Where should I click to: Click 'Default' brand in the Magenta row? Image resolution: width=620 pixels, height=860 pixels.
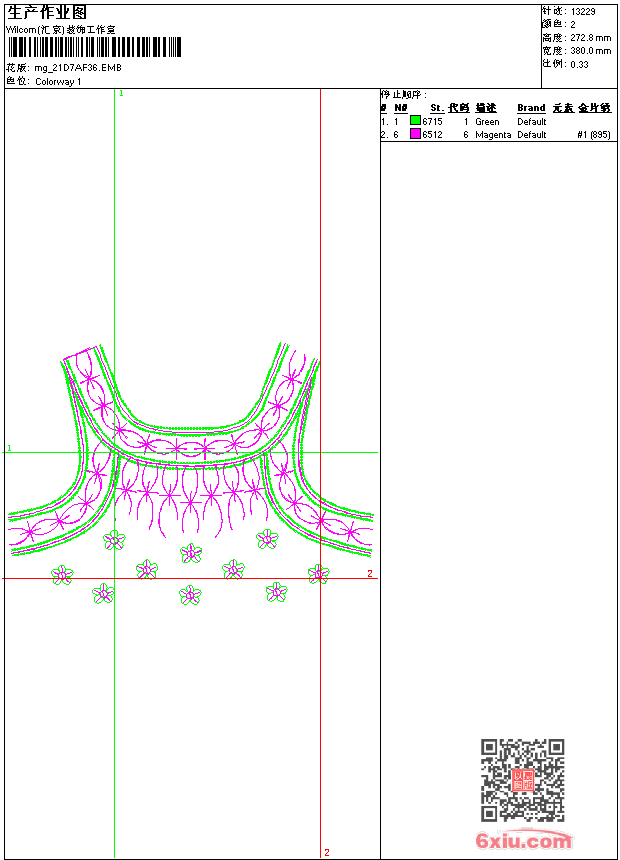(x=532, y=135)
